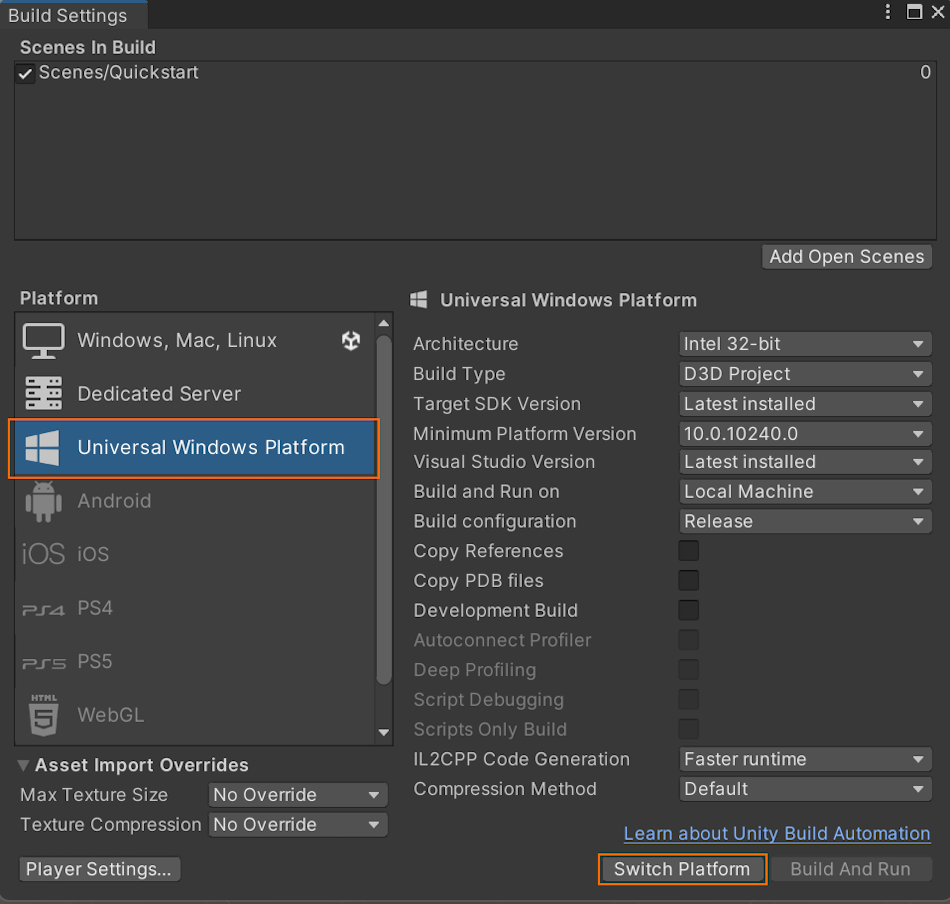
Task: Open the Learn about Unity Build Automation link
Action: point(777,834)
